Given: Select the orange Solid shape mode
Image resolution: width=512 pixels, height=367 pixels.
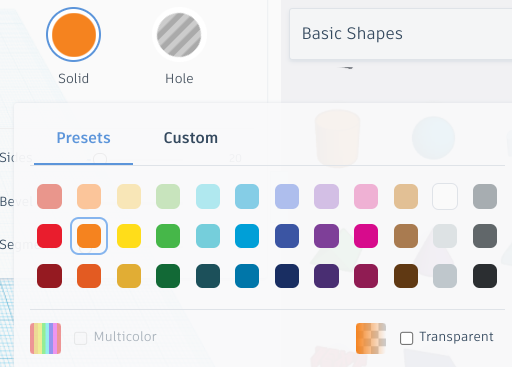Looking at the screenshot, I should (x=73, y=35).
